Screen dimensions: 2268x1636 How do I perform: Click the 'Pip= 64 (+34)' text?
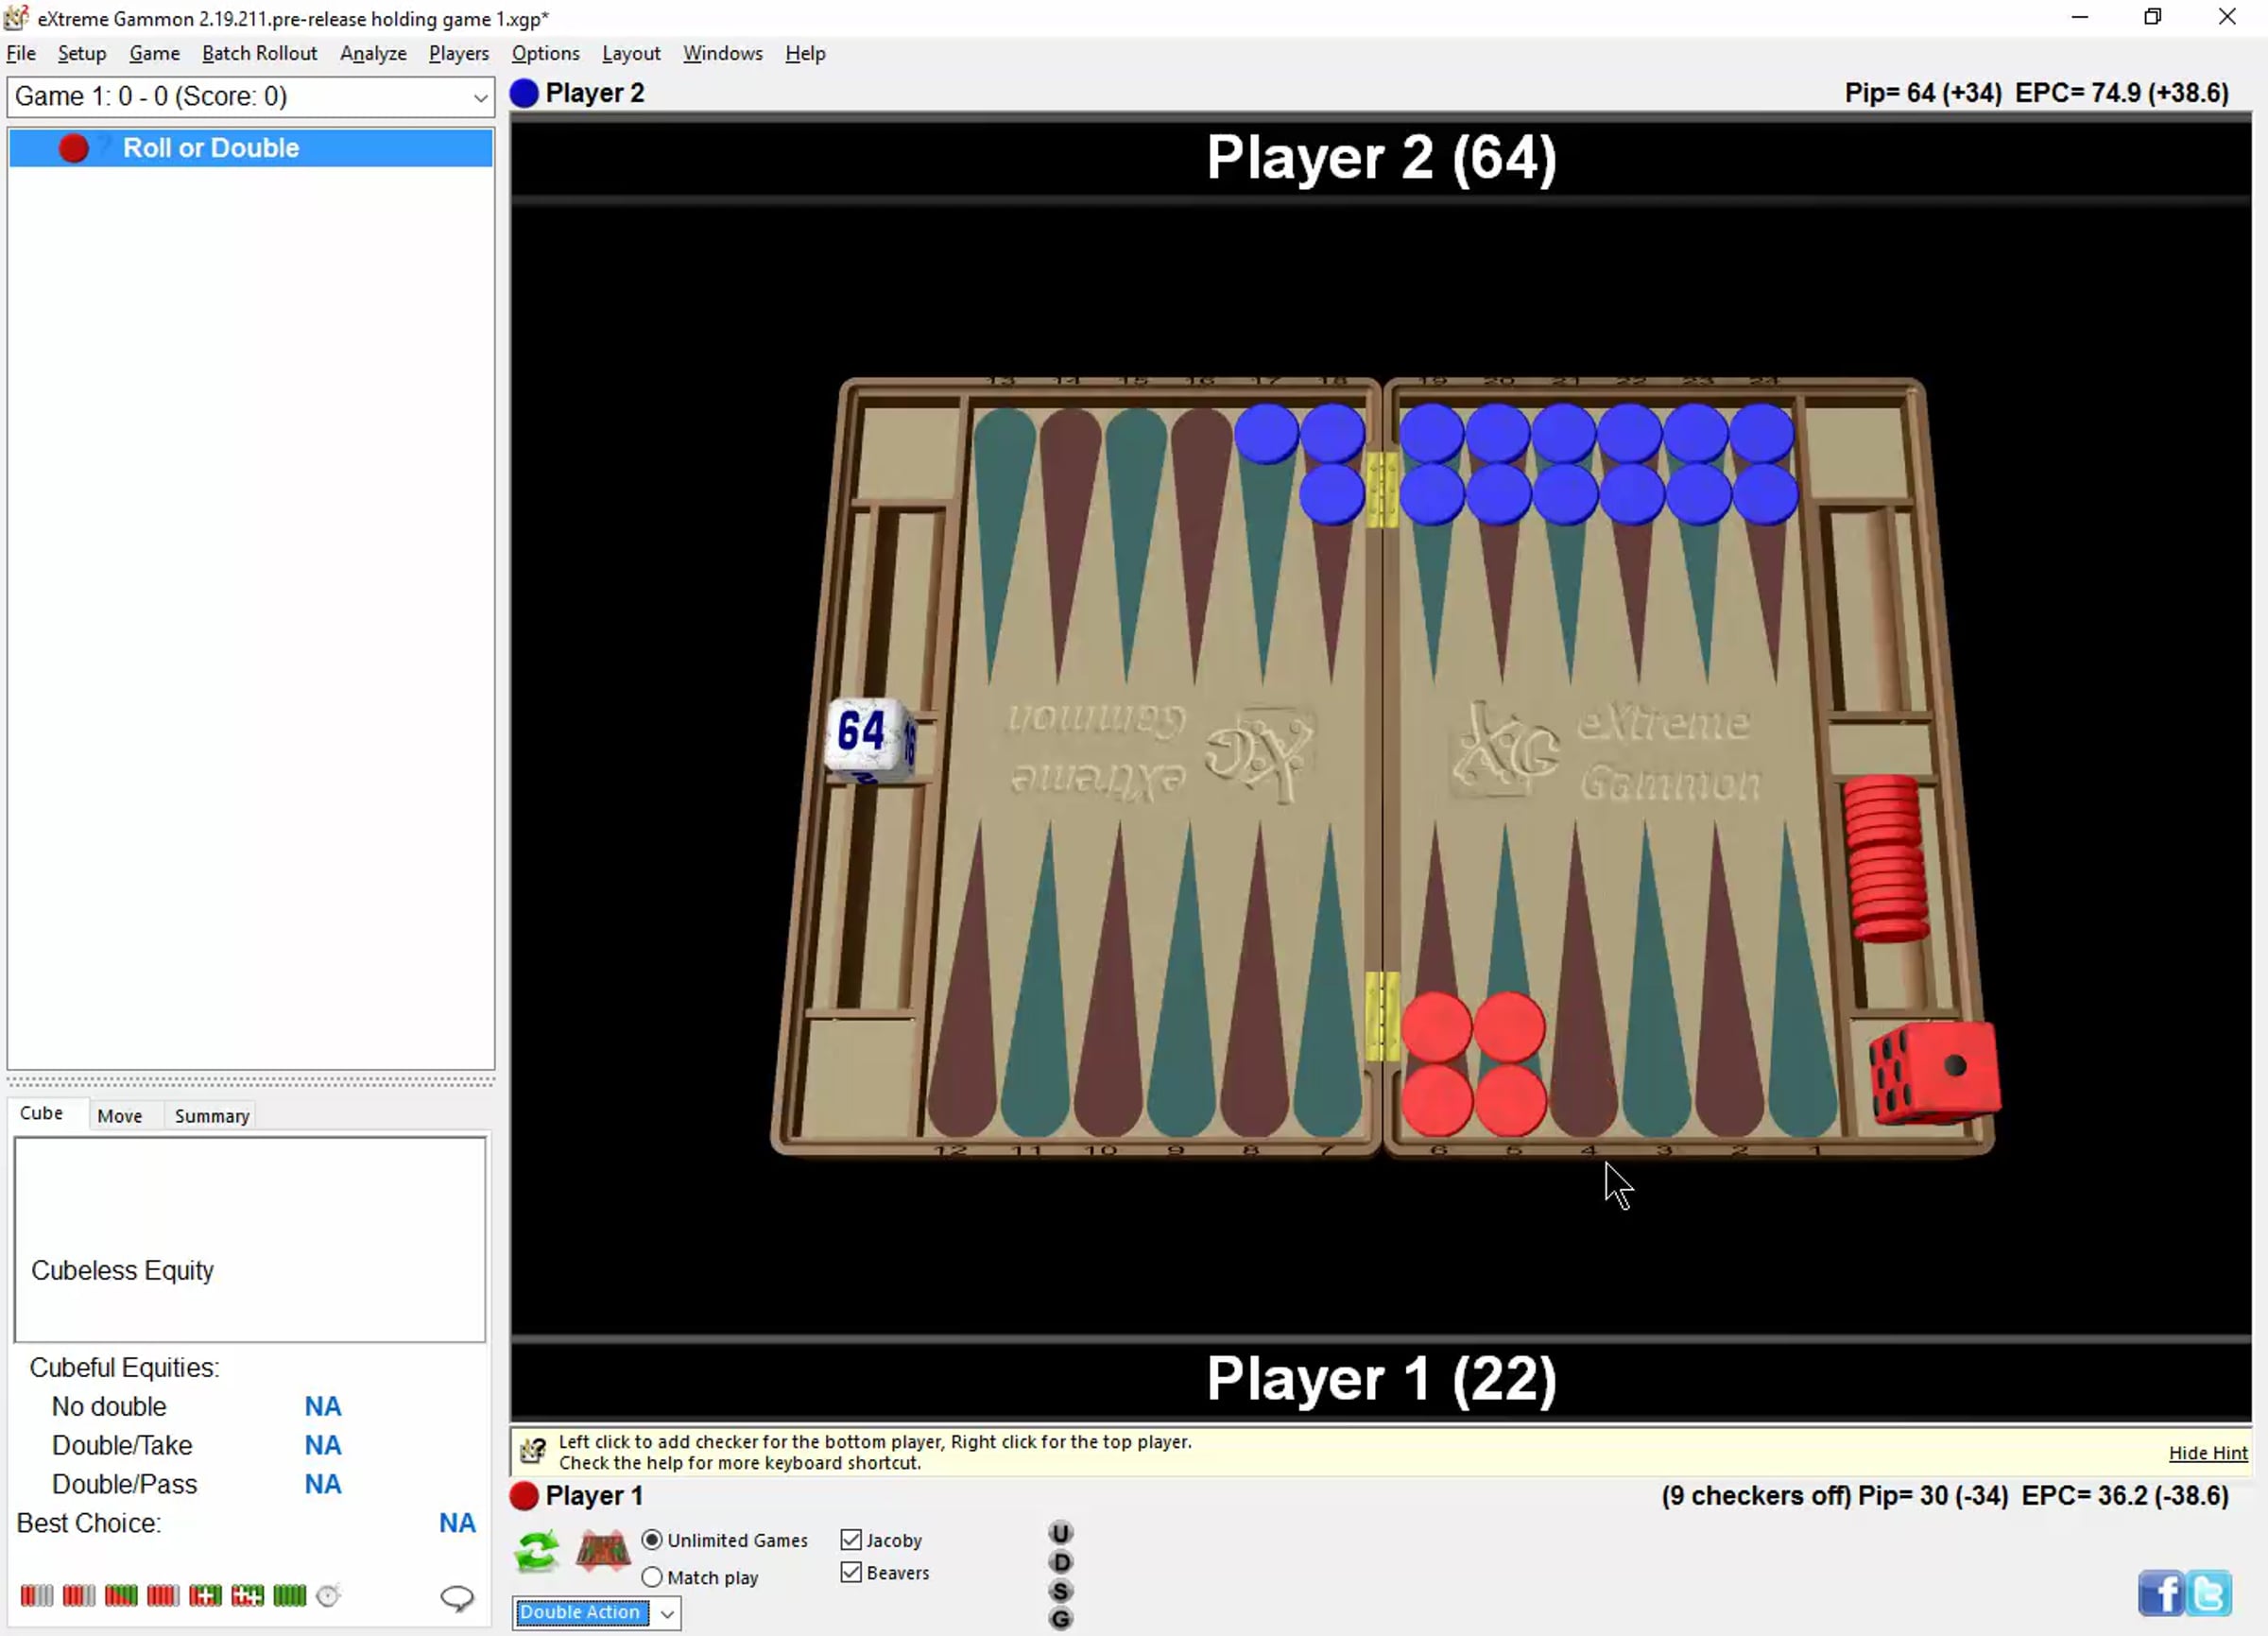(x=1923, y=93)
